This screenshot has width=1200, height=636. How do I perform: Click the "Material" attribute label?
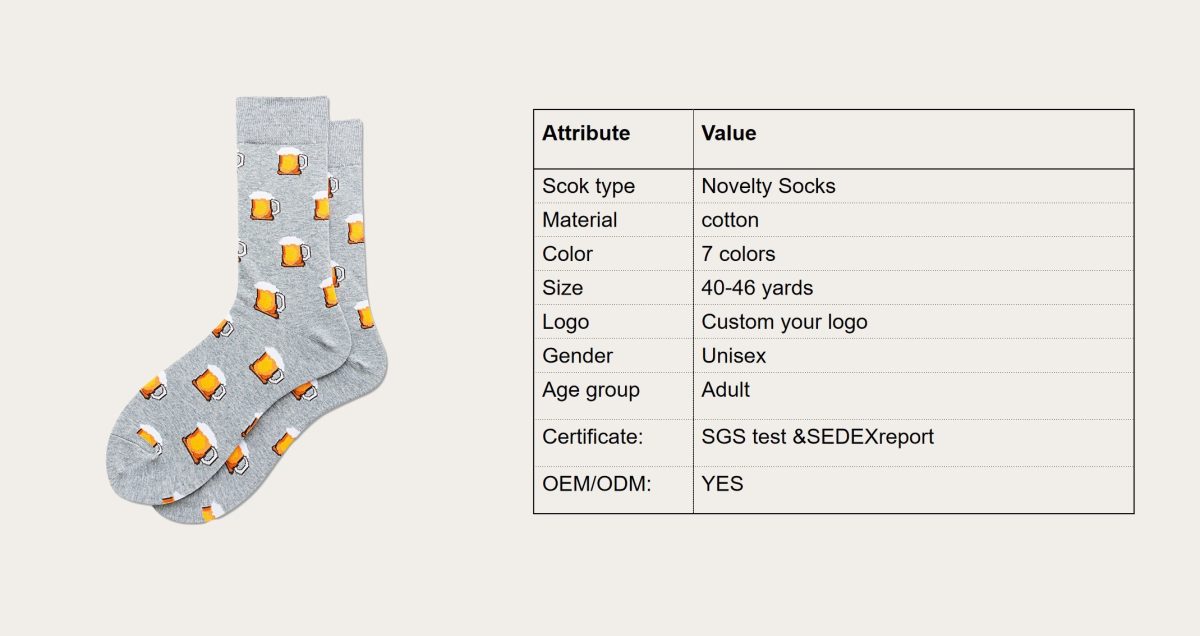[x=579, y=220]
